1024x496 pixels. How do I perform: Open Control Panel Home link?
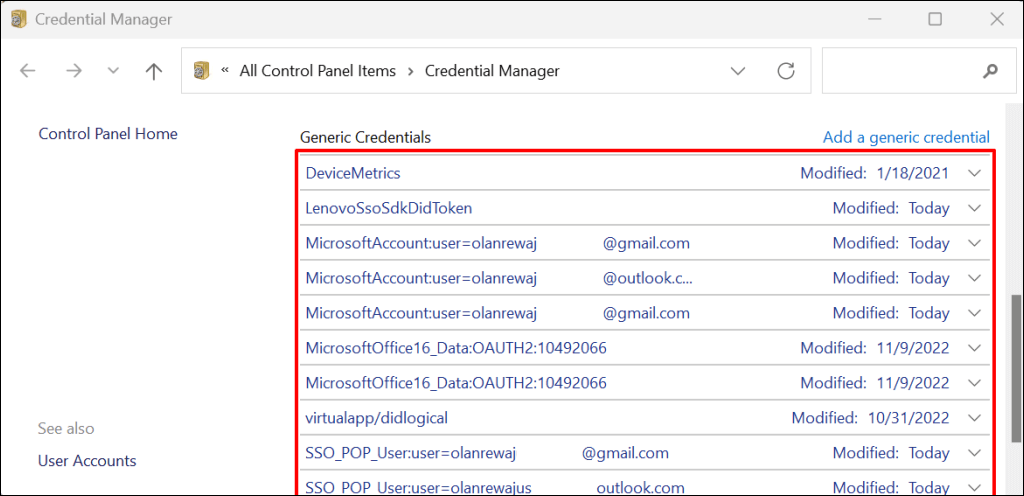click(108, 133)
